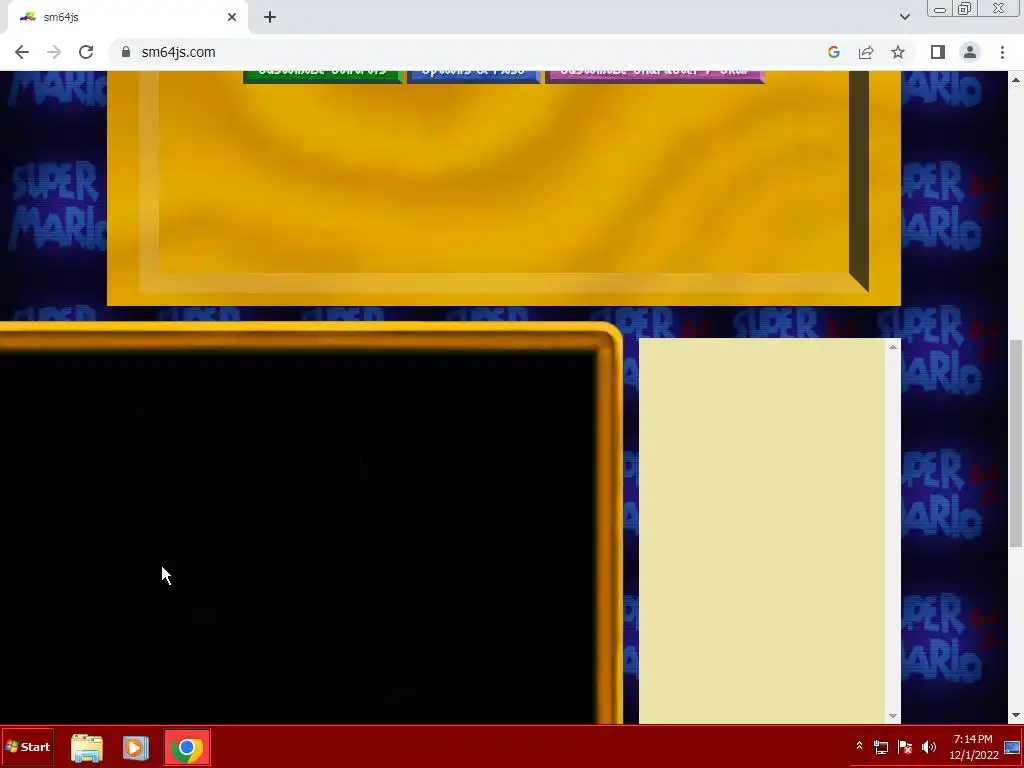This screenshot has width=1024, height=768.
Task: Bookmark this page with the star icon
Action: coord(898,52)
